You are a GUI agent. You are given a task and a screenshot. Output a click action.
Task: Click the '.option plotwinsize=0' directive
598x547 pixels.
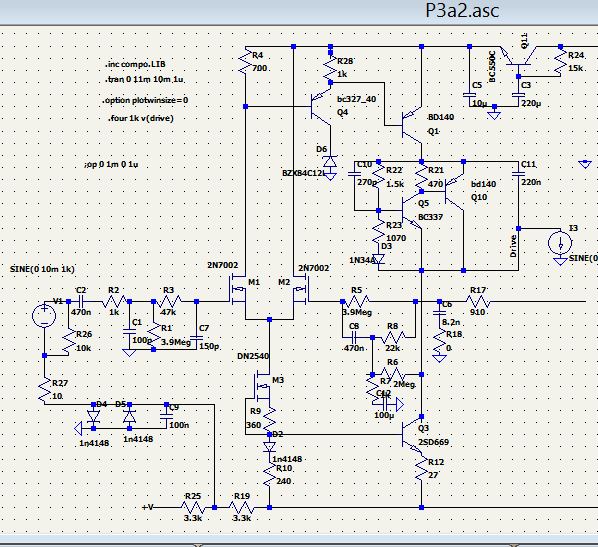point(145,100)
